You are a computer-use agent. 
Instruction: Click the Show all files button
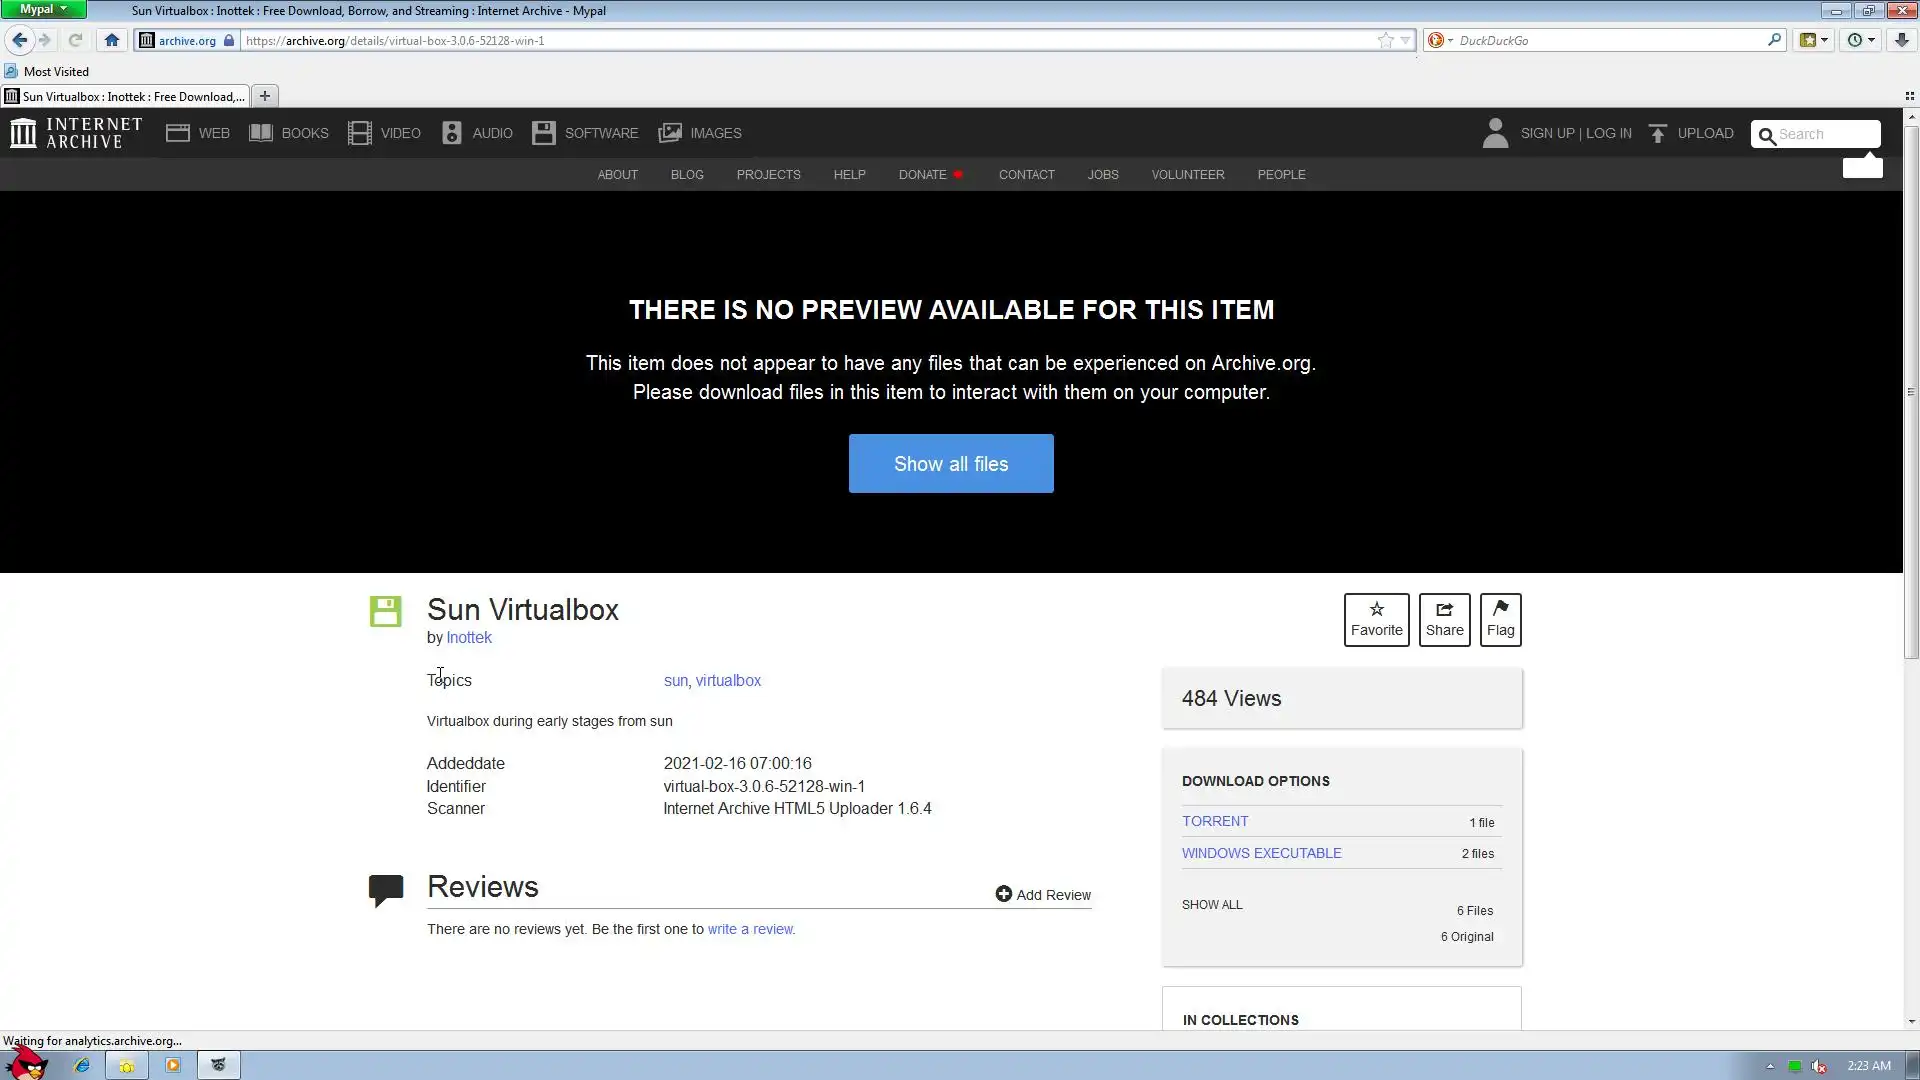(x=950, y=463)
